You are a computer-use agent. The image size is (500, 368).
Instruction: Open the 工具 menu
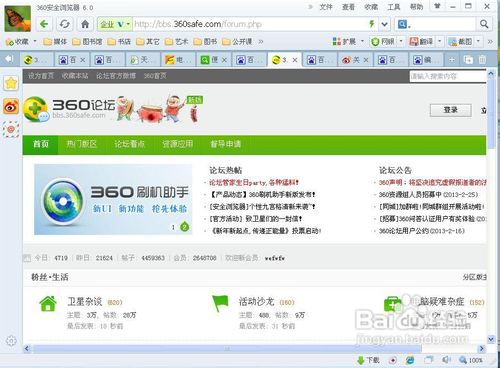click(x=394, y=7)
